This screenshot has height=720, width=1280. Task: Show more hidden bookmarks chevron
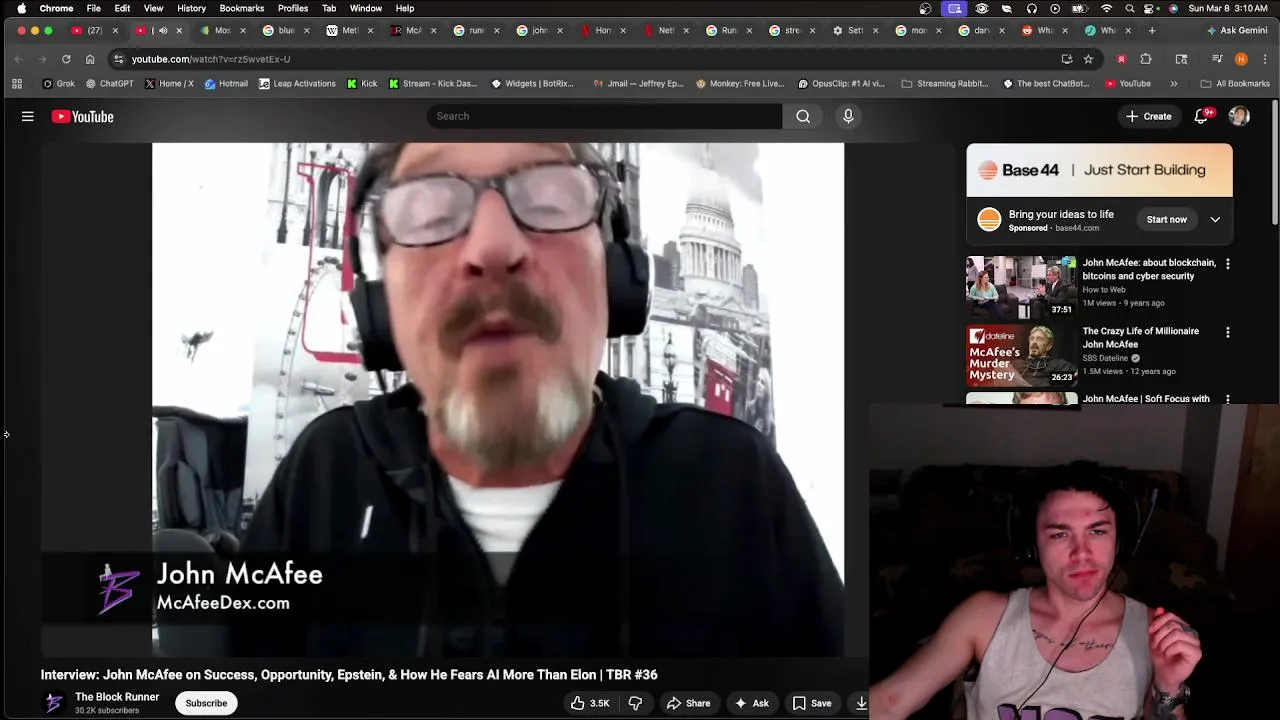1174,84
